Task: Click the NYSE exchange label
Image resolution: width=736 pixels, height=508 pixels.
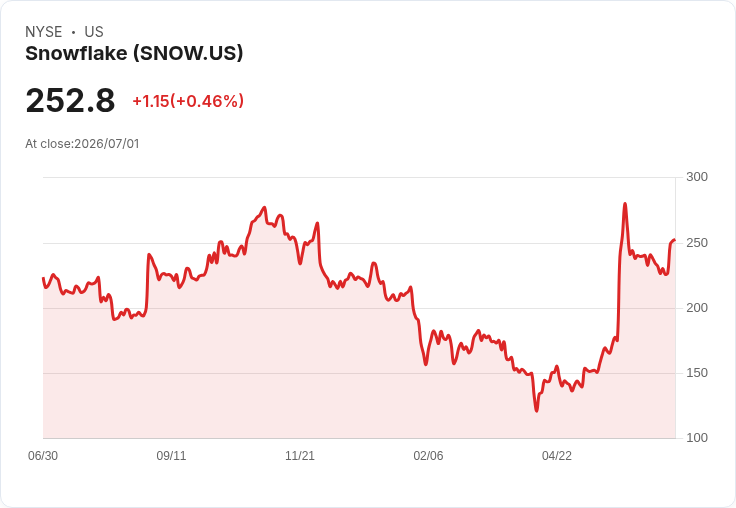Action: pyautogui.click(x=44, y=32)
